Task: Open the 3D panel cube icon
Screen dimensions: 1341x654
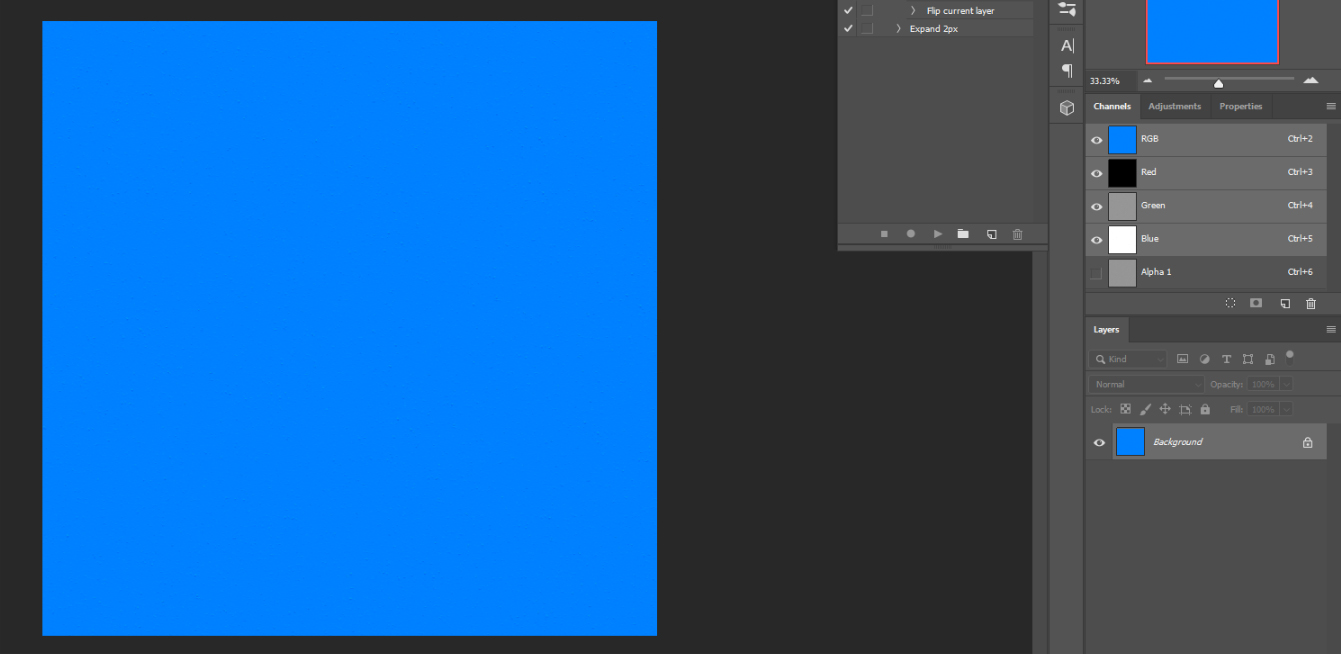Action: 1067,108
